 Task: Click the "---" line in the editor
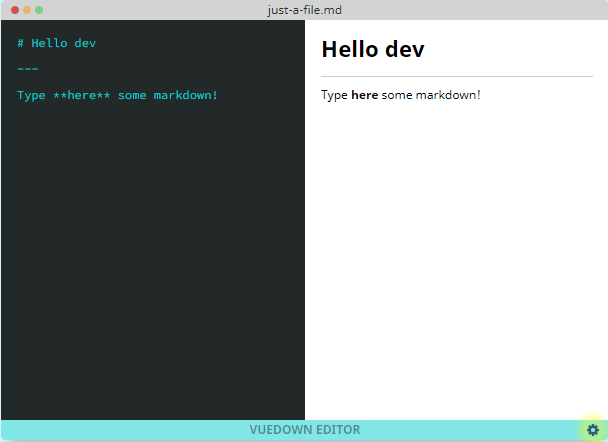pyautogui.click(x=28, y=69)
